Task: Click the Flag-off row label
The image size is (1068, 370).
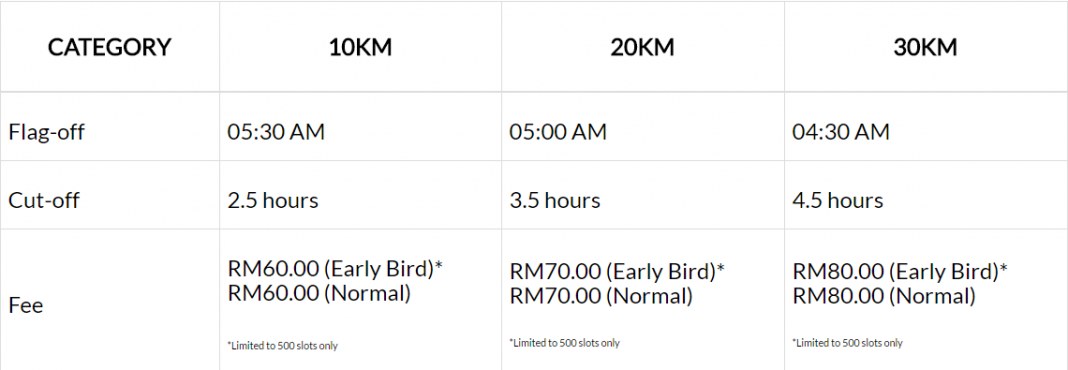Action: pos(47,132)
